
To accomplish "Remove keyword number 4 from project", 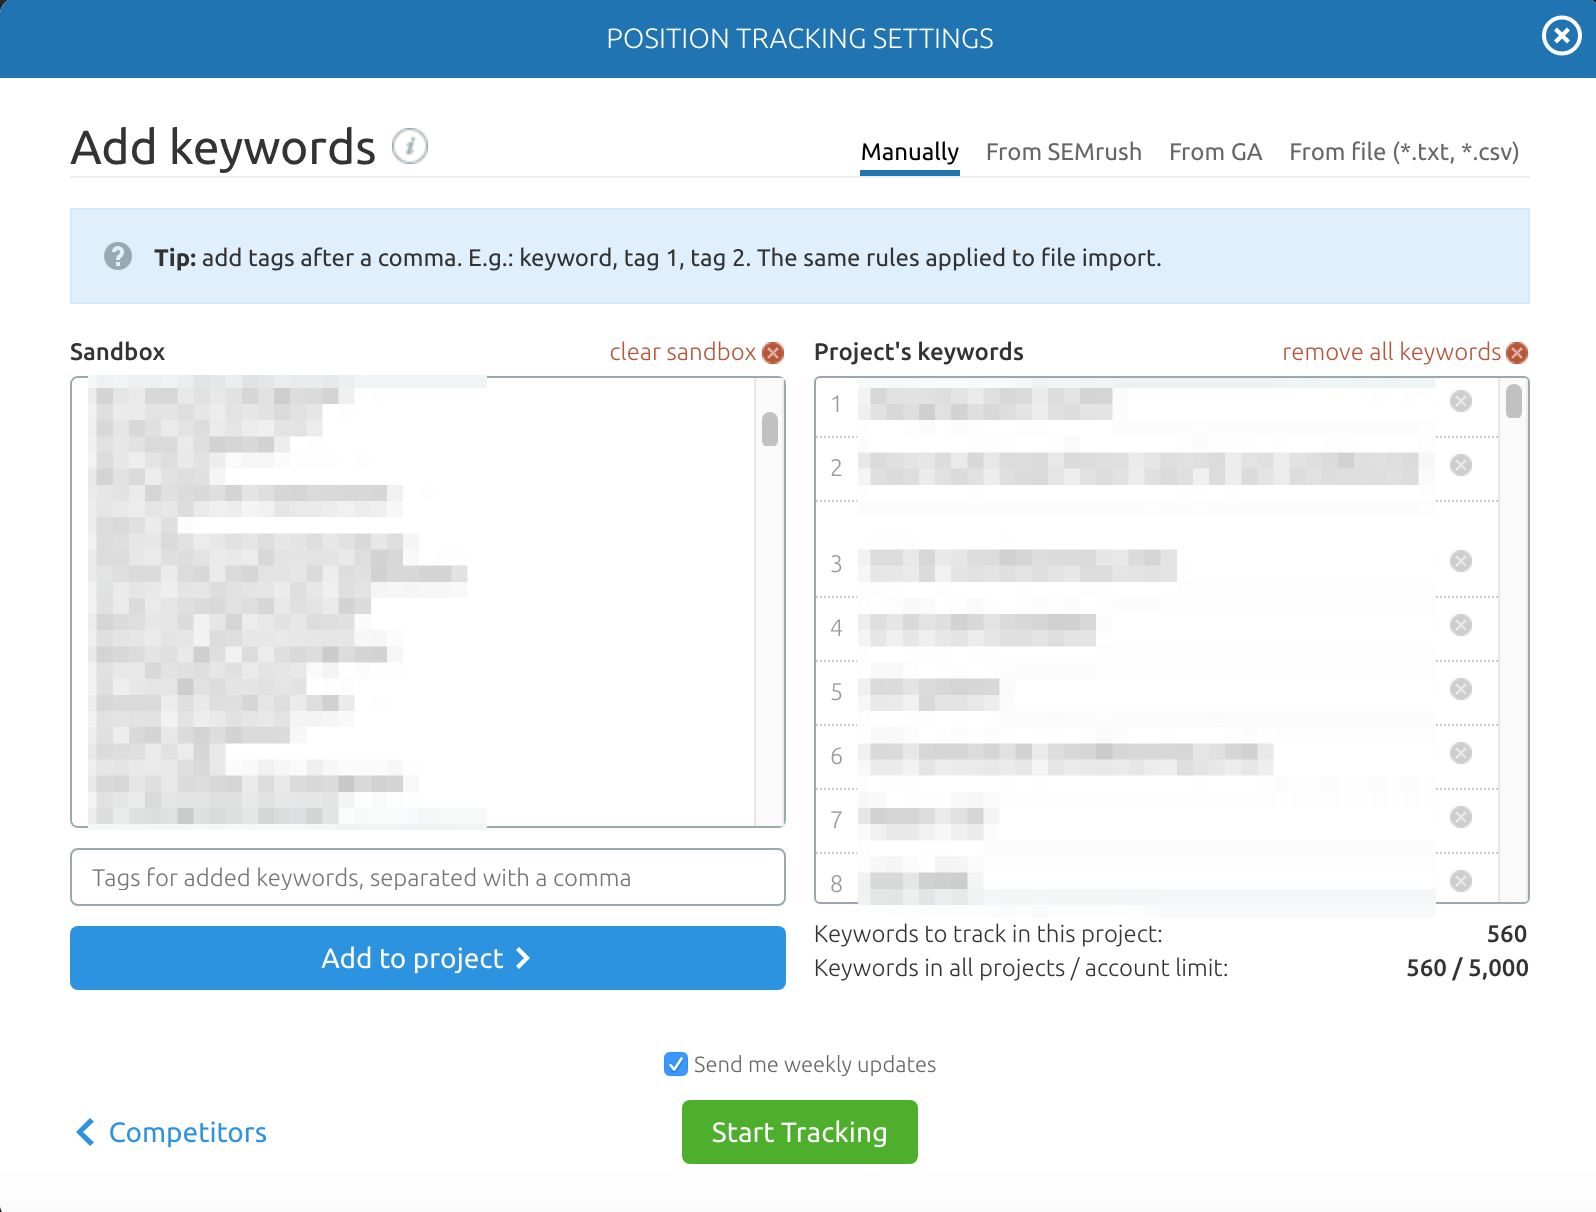I will pos(1461,625).
